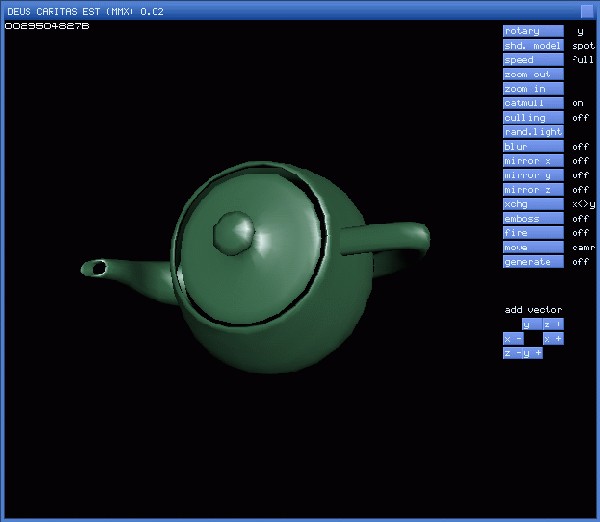Click the add vector x + button
The width and height of the screenshot is (600, 522).
click(553, 339)
